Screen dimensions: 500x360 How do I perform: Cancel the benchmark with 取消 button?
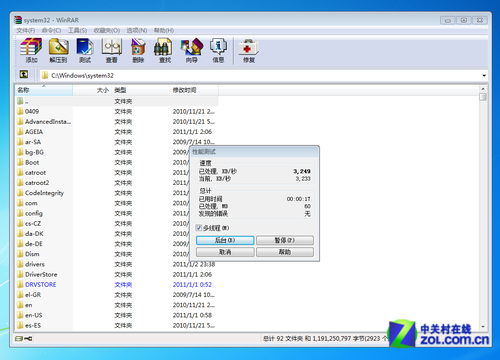coord(225,252)
